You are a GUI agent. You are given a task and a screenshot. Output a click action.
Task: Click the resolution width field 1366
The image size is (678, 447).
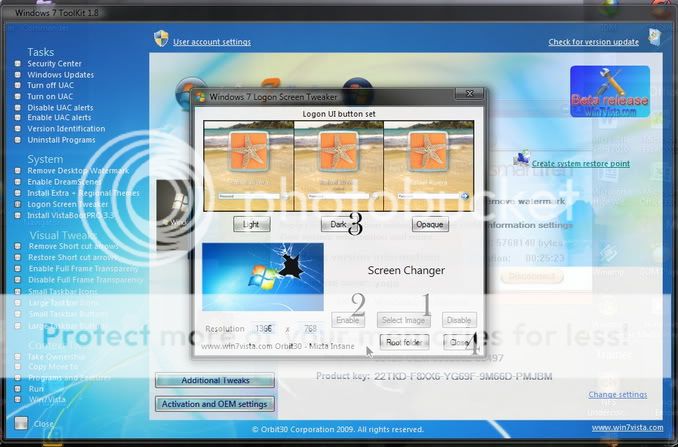[264, 329]
